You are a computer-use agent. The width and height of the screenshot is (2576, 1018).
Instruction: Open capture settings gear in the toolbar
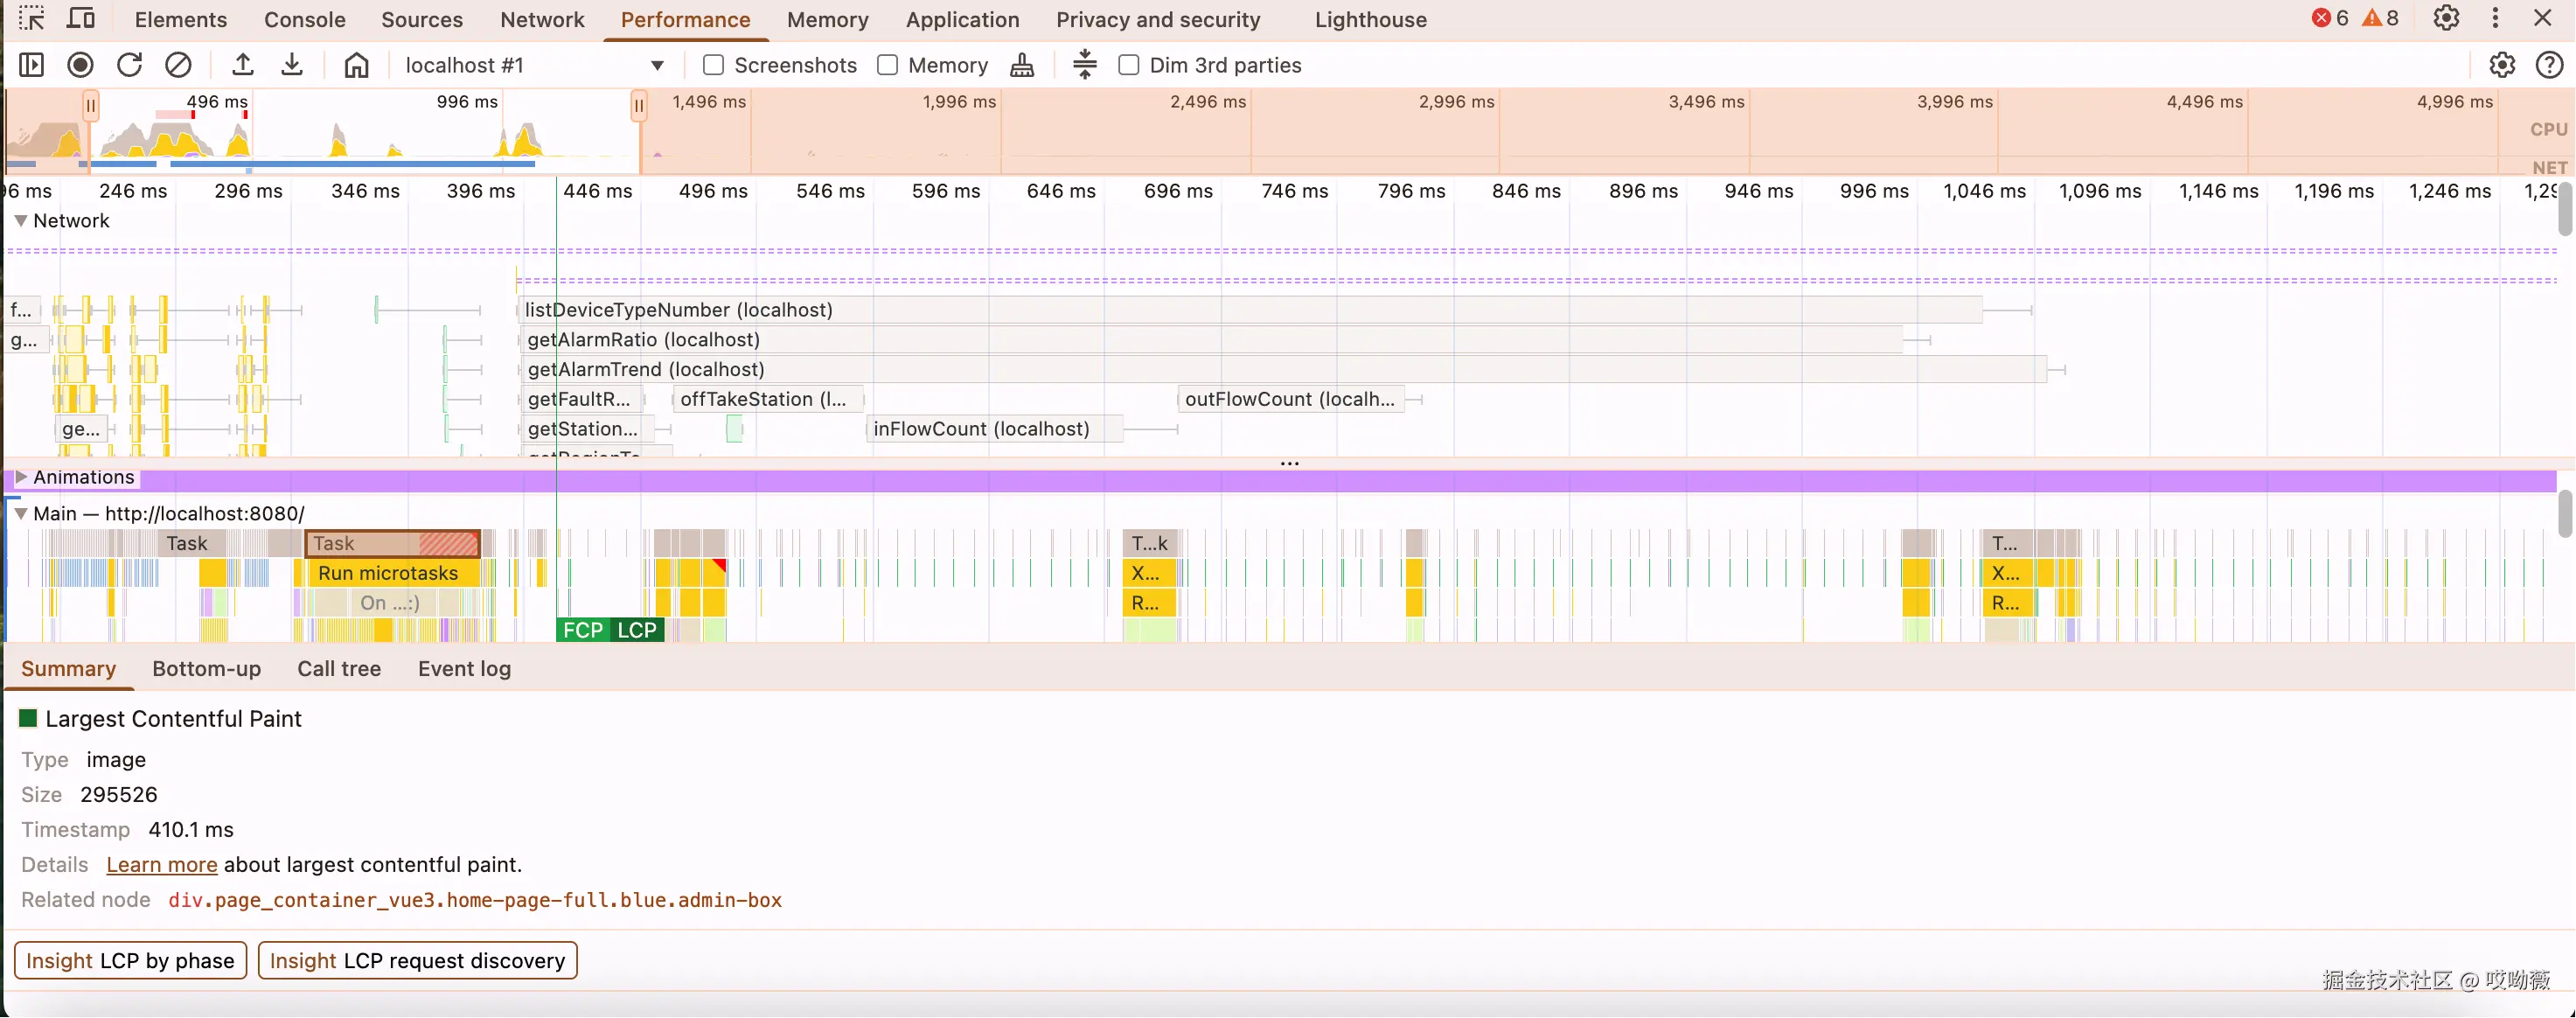[x=2501, y=65]
